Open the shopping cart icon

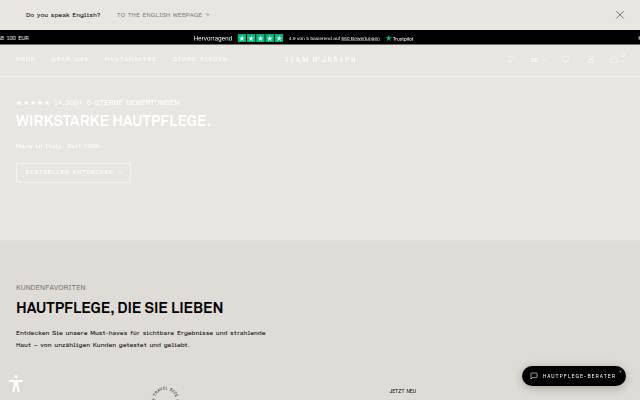(615, 60)
